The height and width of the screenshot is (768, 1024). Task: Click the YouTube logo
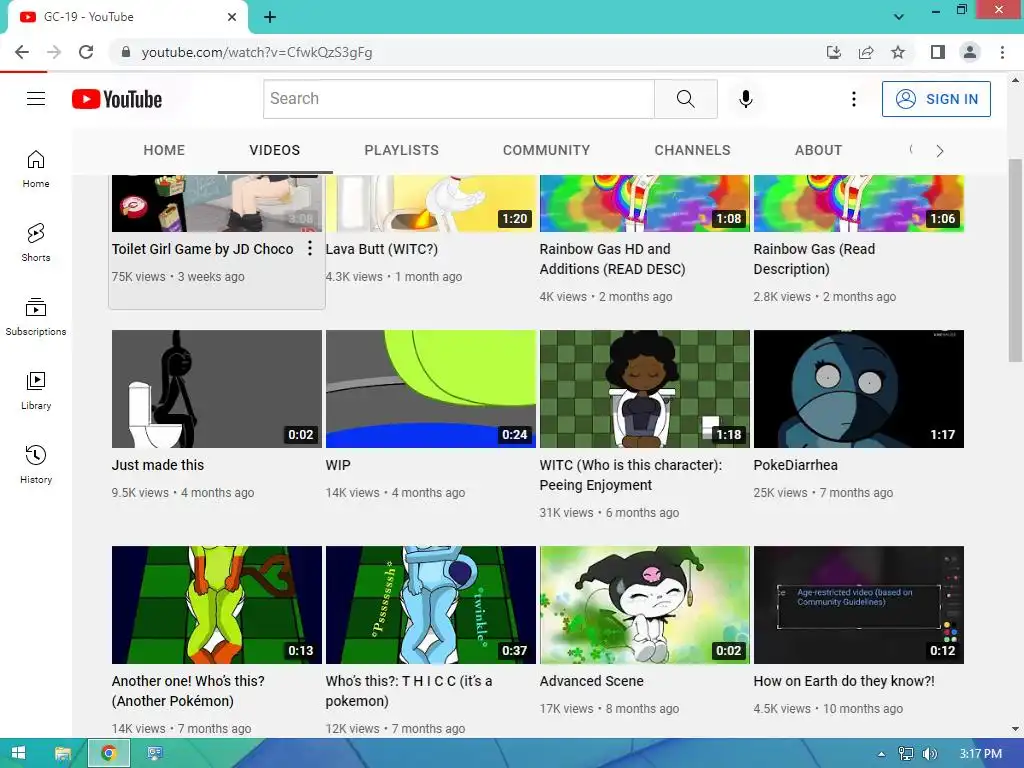(117, 99)
